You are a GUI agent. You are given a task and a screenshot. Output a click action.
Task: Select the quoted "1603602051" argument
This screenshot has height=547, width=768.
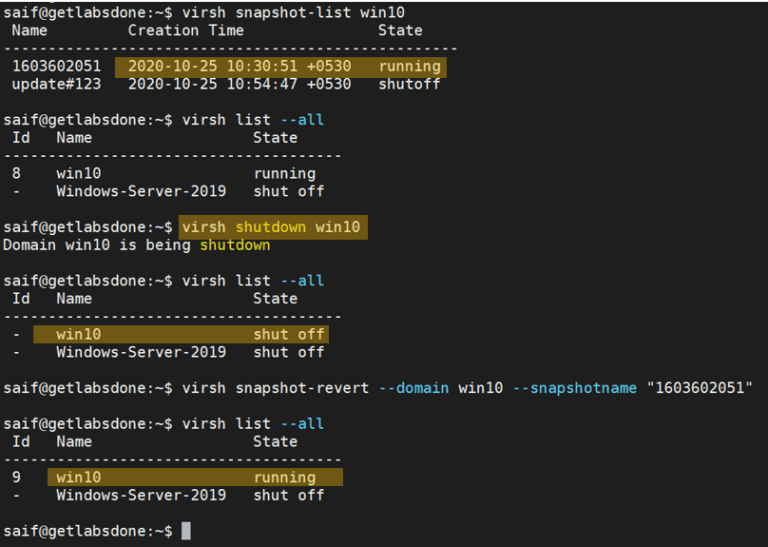coord(699,388)
